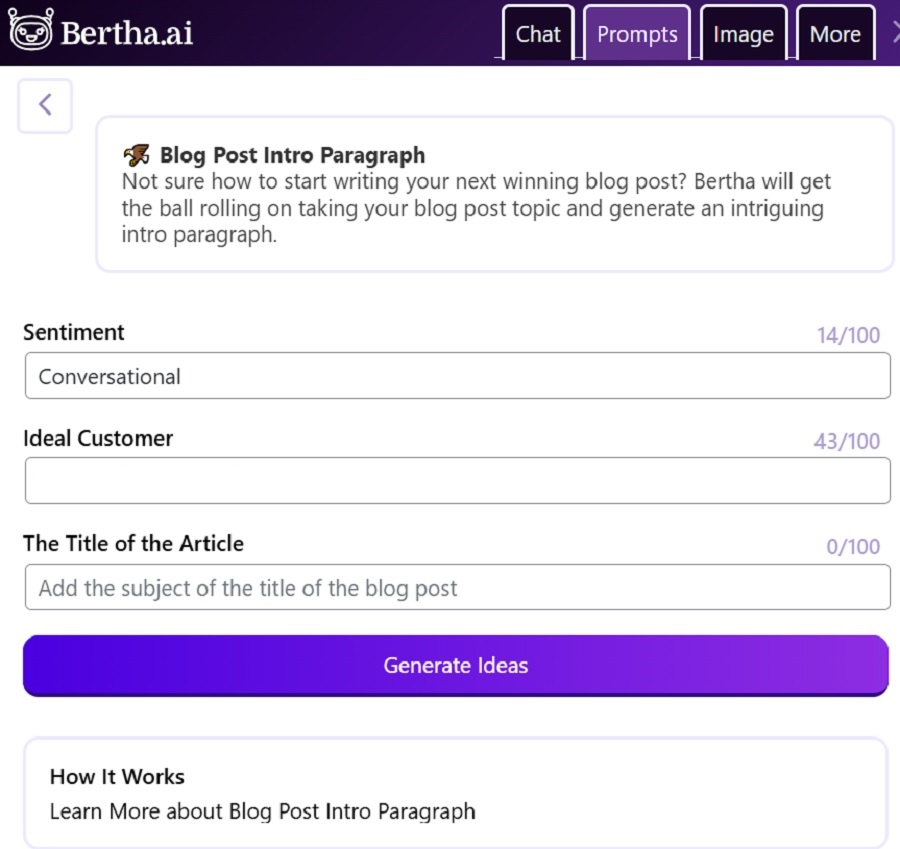900x849 pixels.
Task: Click inside the Sentiment input field
Action: (457, 376)
